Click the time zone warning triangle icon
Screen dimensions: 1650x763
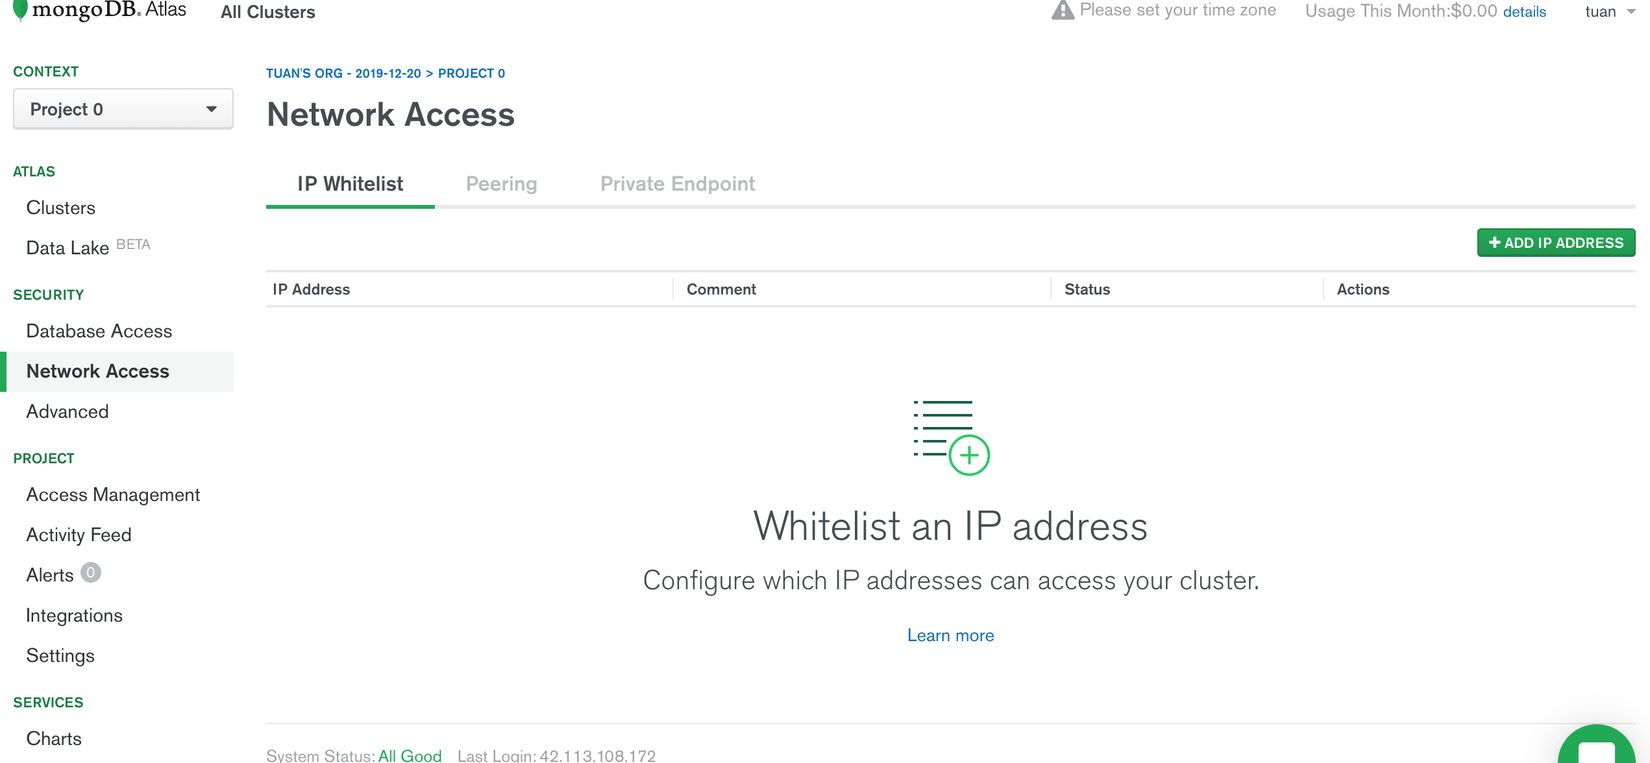(x=1062, y=11)
